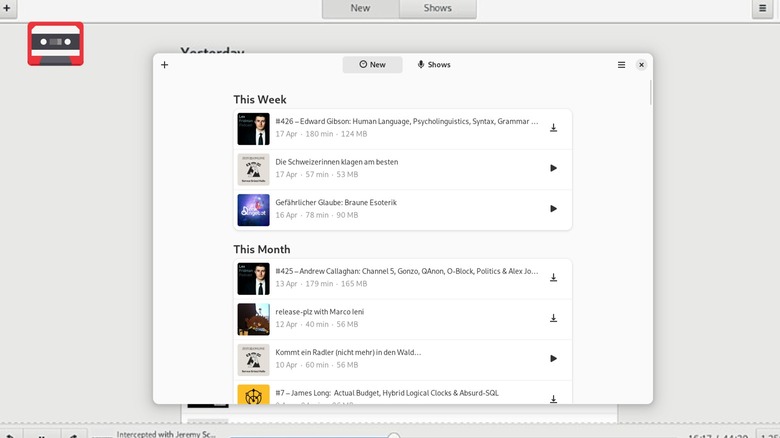The width and height of the screenshot is (780, 438).
Task: Play 'Gefährlicher Glaube: Braune Esoterik' episode
Action: [553, 209]
